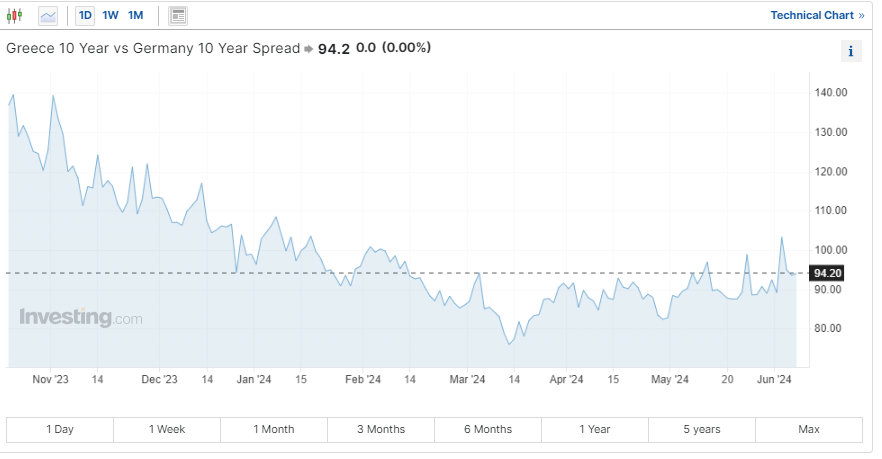
Task: Click the info 'i' icon
Action: point(851,52)
